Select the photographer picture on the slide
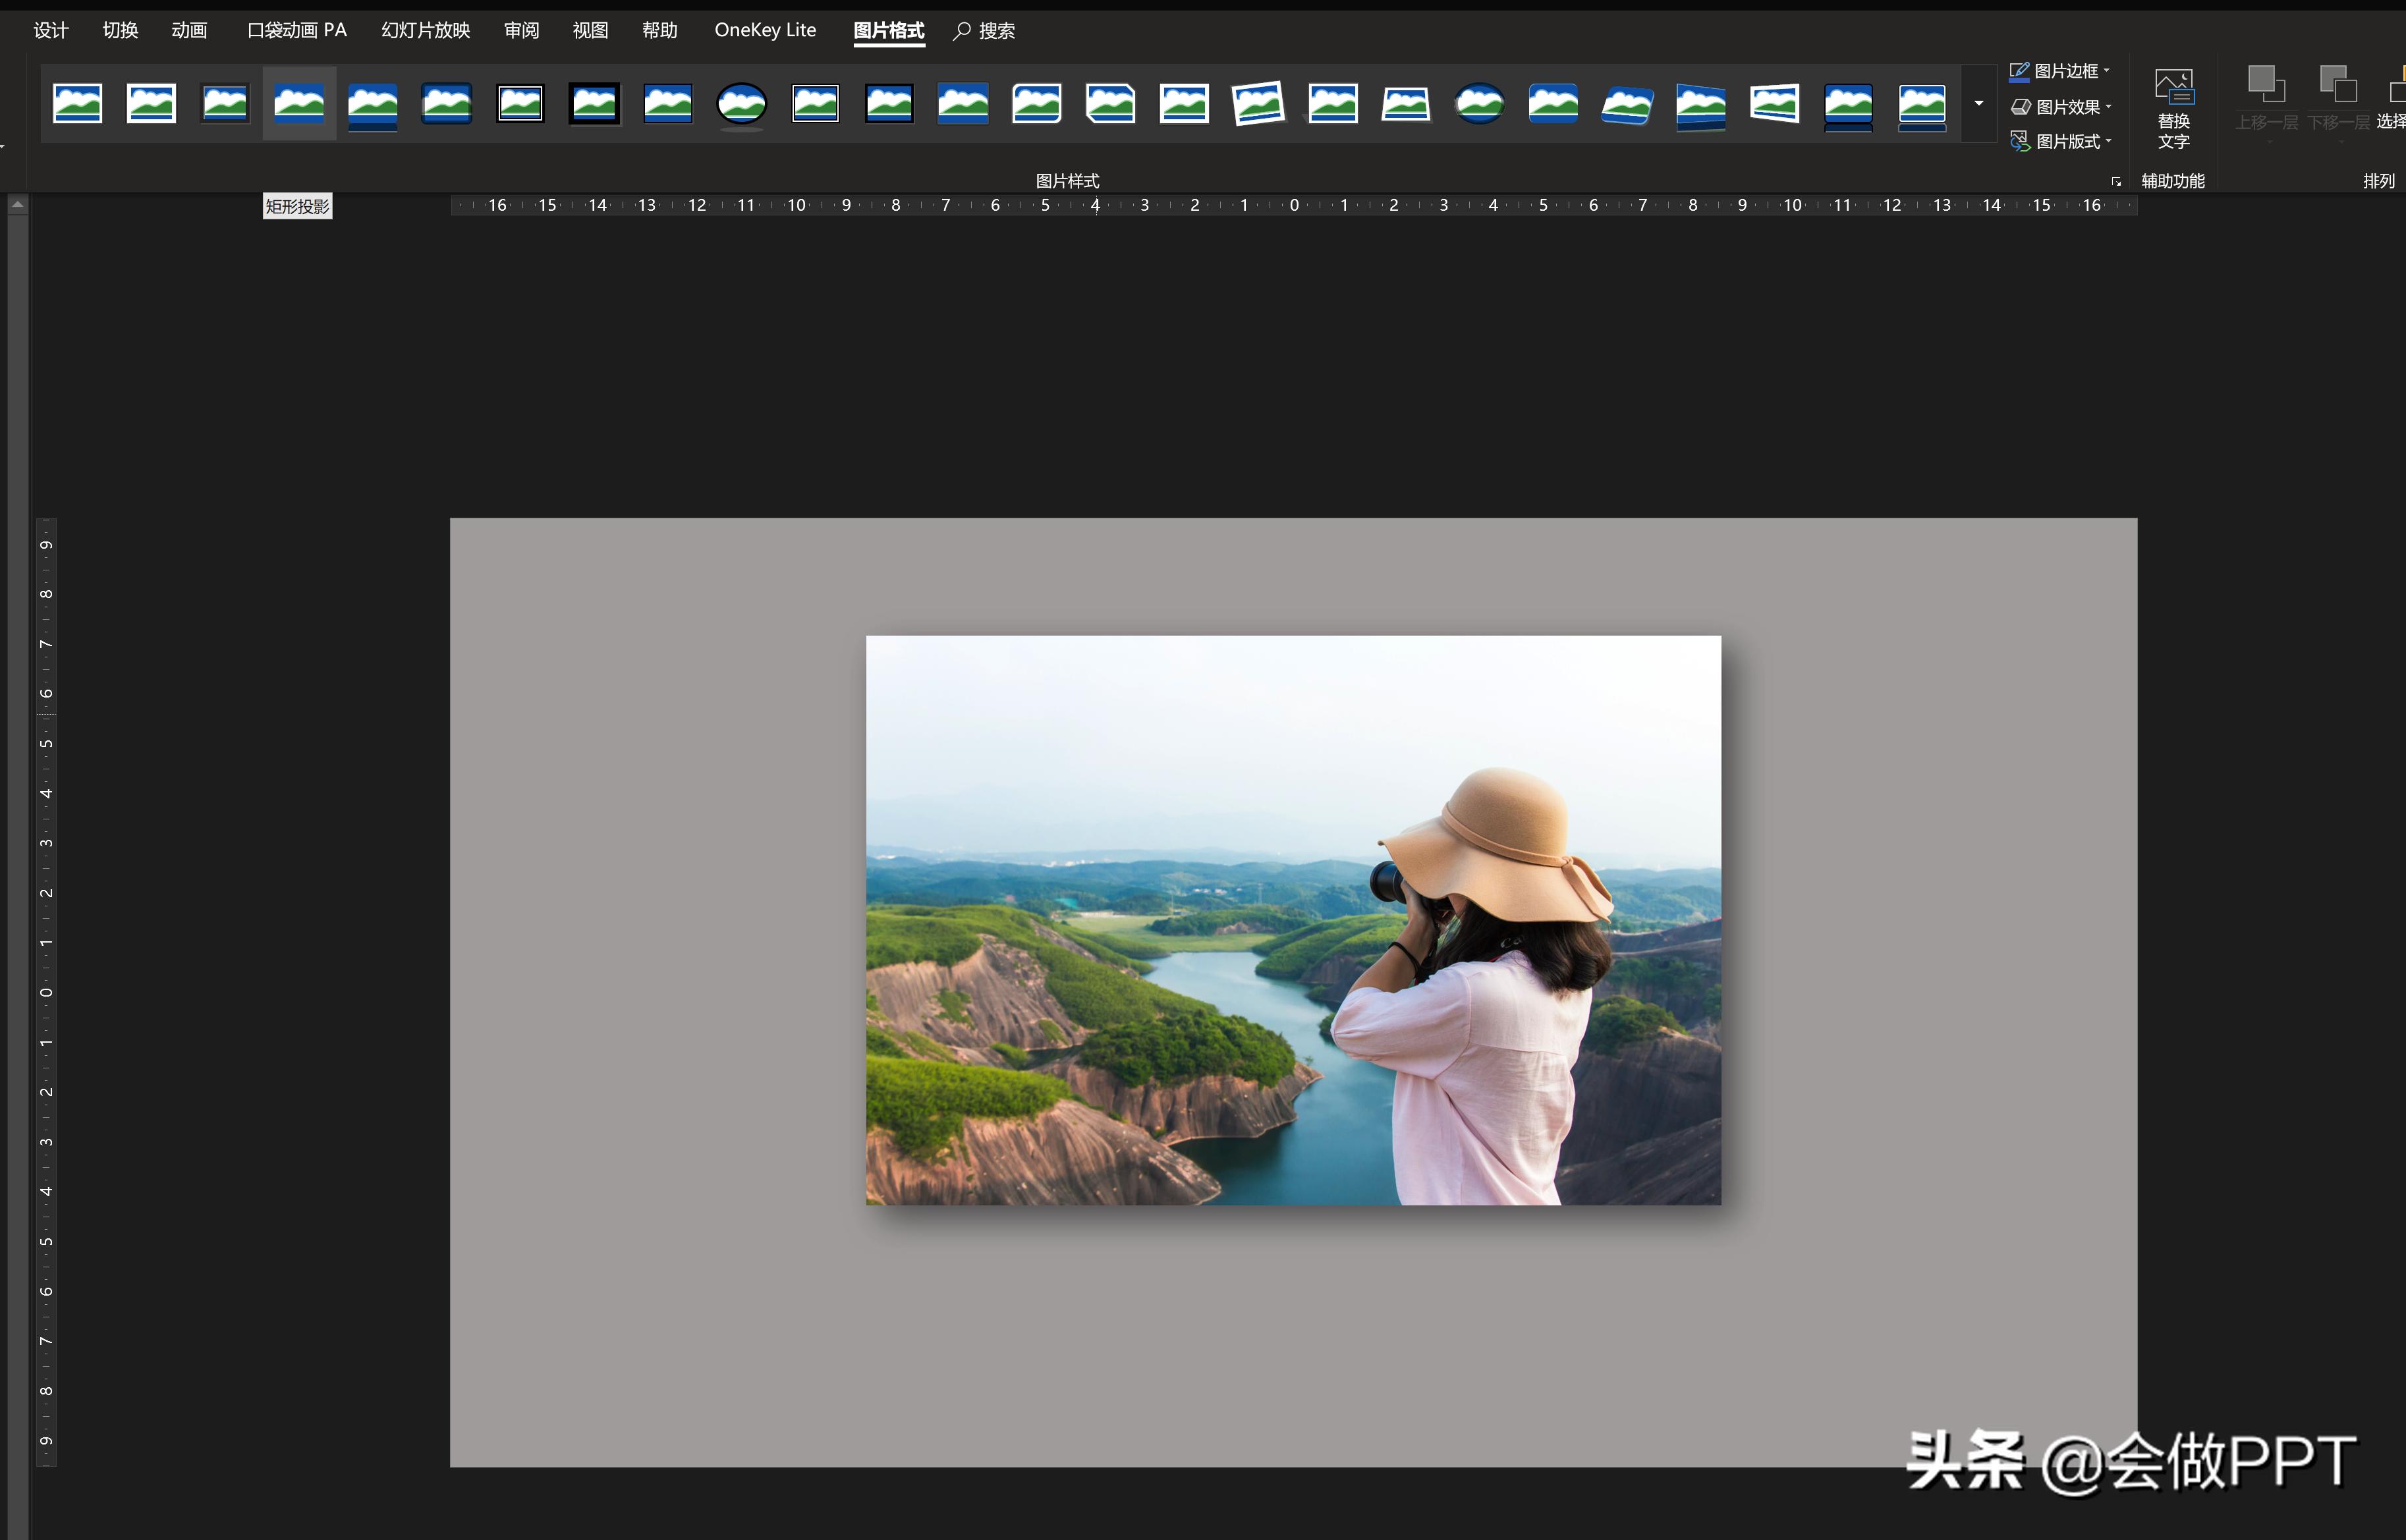Image resolution: width=2406 pixels, height=1540 pixels. 1292,920
